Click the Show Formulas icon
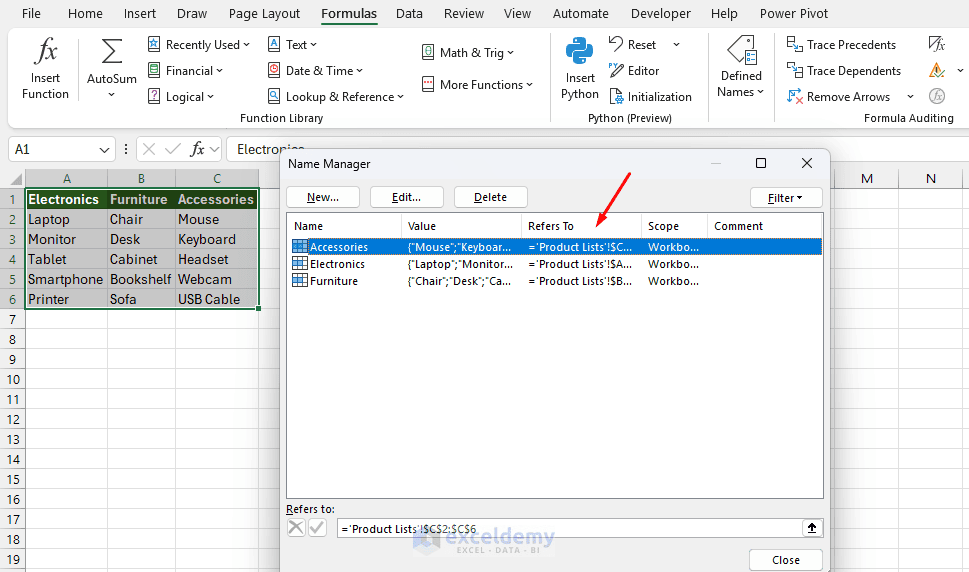The height and width of the screenshot is (572, 969). click(x=937, y=44)
